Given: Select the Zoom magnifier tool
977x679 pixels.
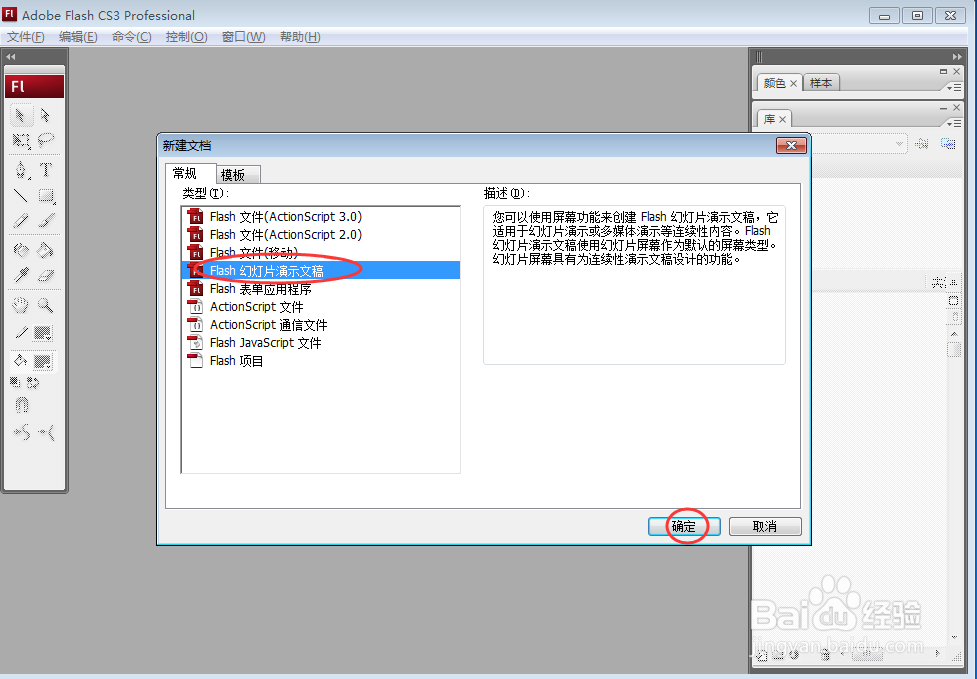Looking at the screenshot, I should [x=45, y=305].
